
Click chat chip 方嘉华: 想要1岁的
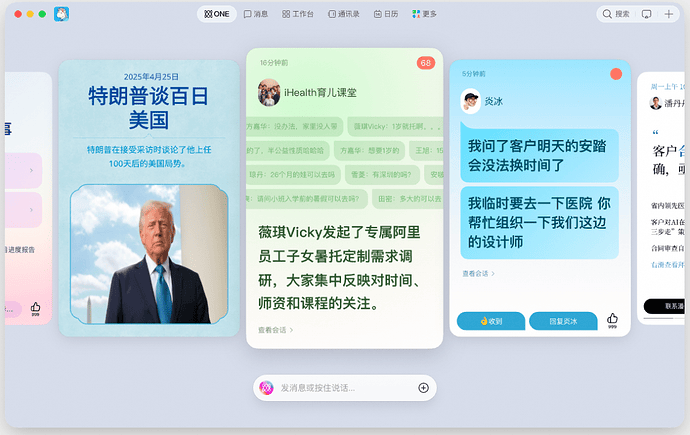pos(370,150)
